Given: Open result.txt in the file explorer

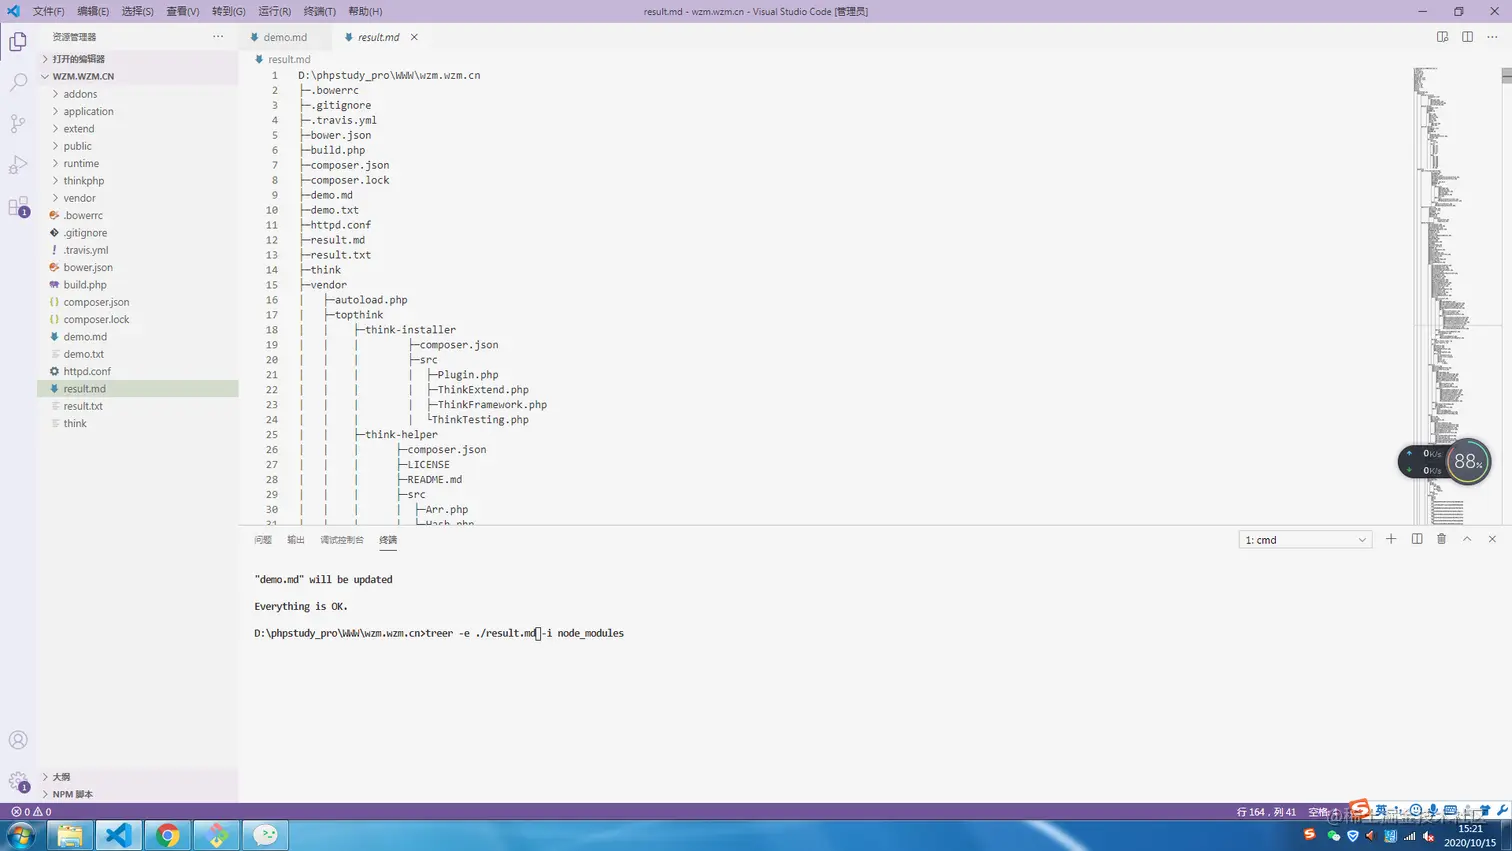Looking at the screenshot, I should (x=138, y=406).
